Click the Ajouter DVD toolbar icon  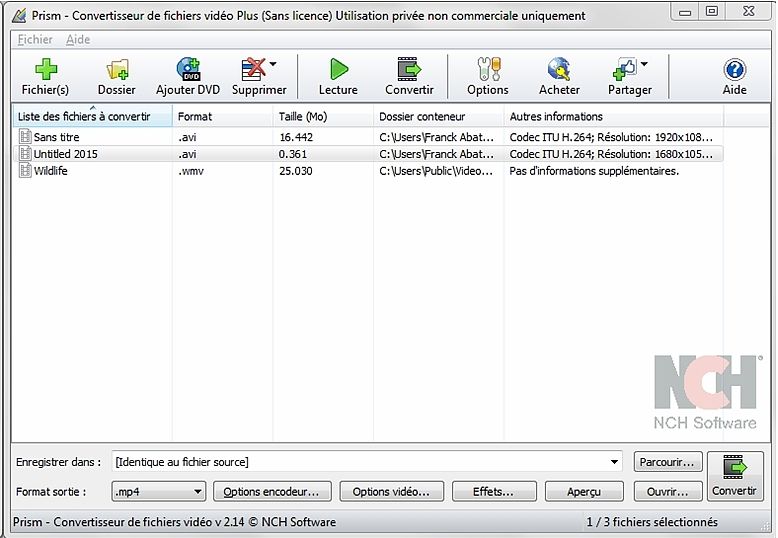[x=188, y=70]
